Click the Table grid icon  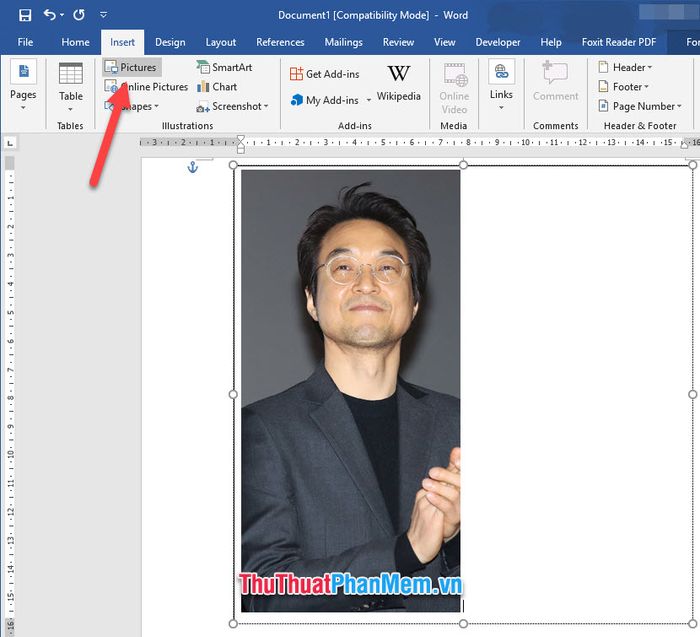pyautogui.click(x=71, y=73)
